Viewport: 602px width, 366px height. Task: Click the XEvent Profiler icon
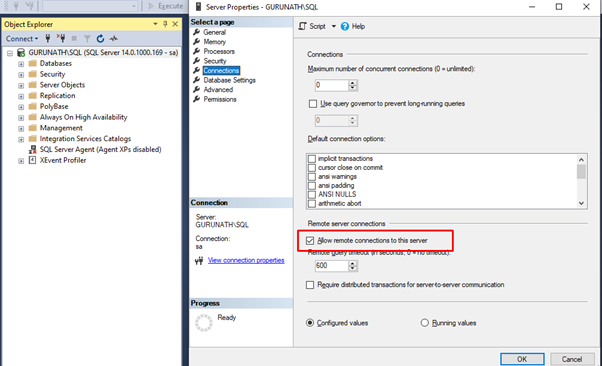33,160
